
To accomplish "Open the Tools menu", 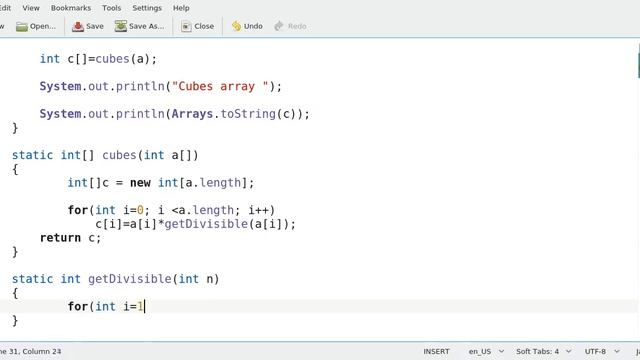I will tap(111, 8).
